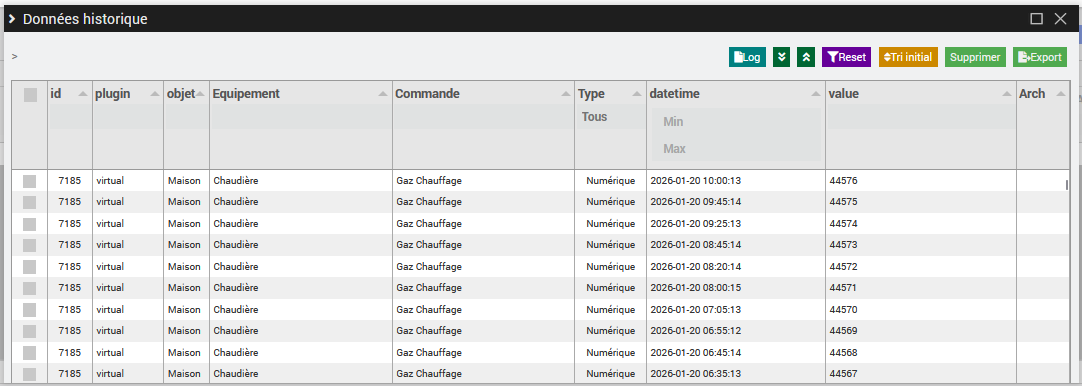This screenshot has width=1082, height=386.
Task: Click Gaz Chauffage in the 44576 row
Action: [x=429, y=181]
